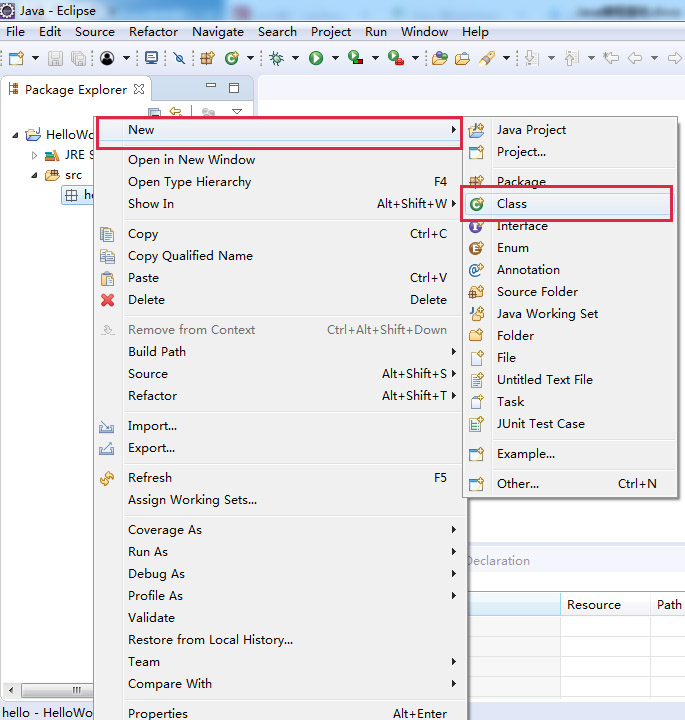Open Build Path submenu

tap(279, 352)
